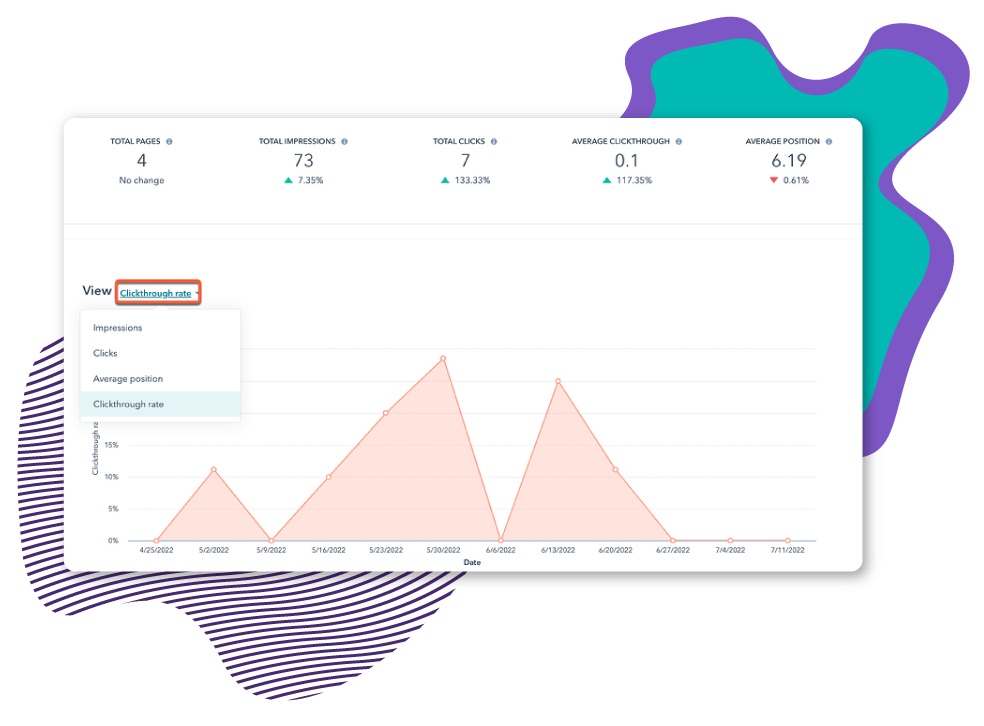Click info icon beside Total Impressions
Viewport: 984px width, 726px height.
pyautogui.click(x=345, y=142)
